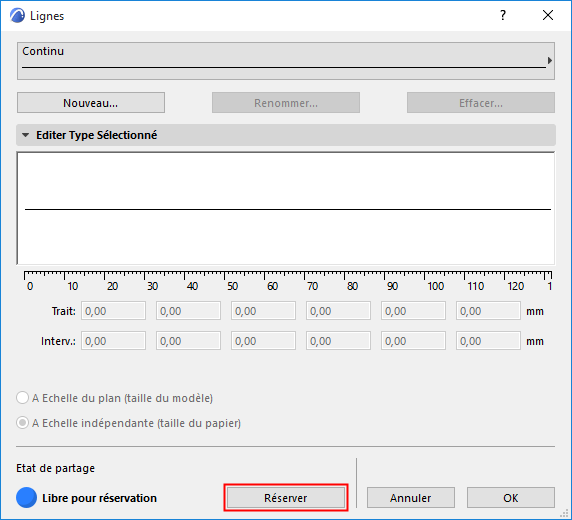This screenshot has height=520, width=572.
Task: Click the blue sharing status circle icon
Action: click(x=26, y=498)
